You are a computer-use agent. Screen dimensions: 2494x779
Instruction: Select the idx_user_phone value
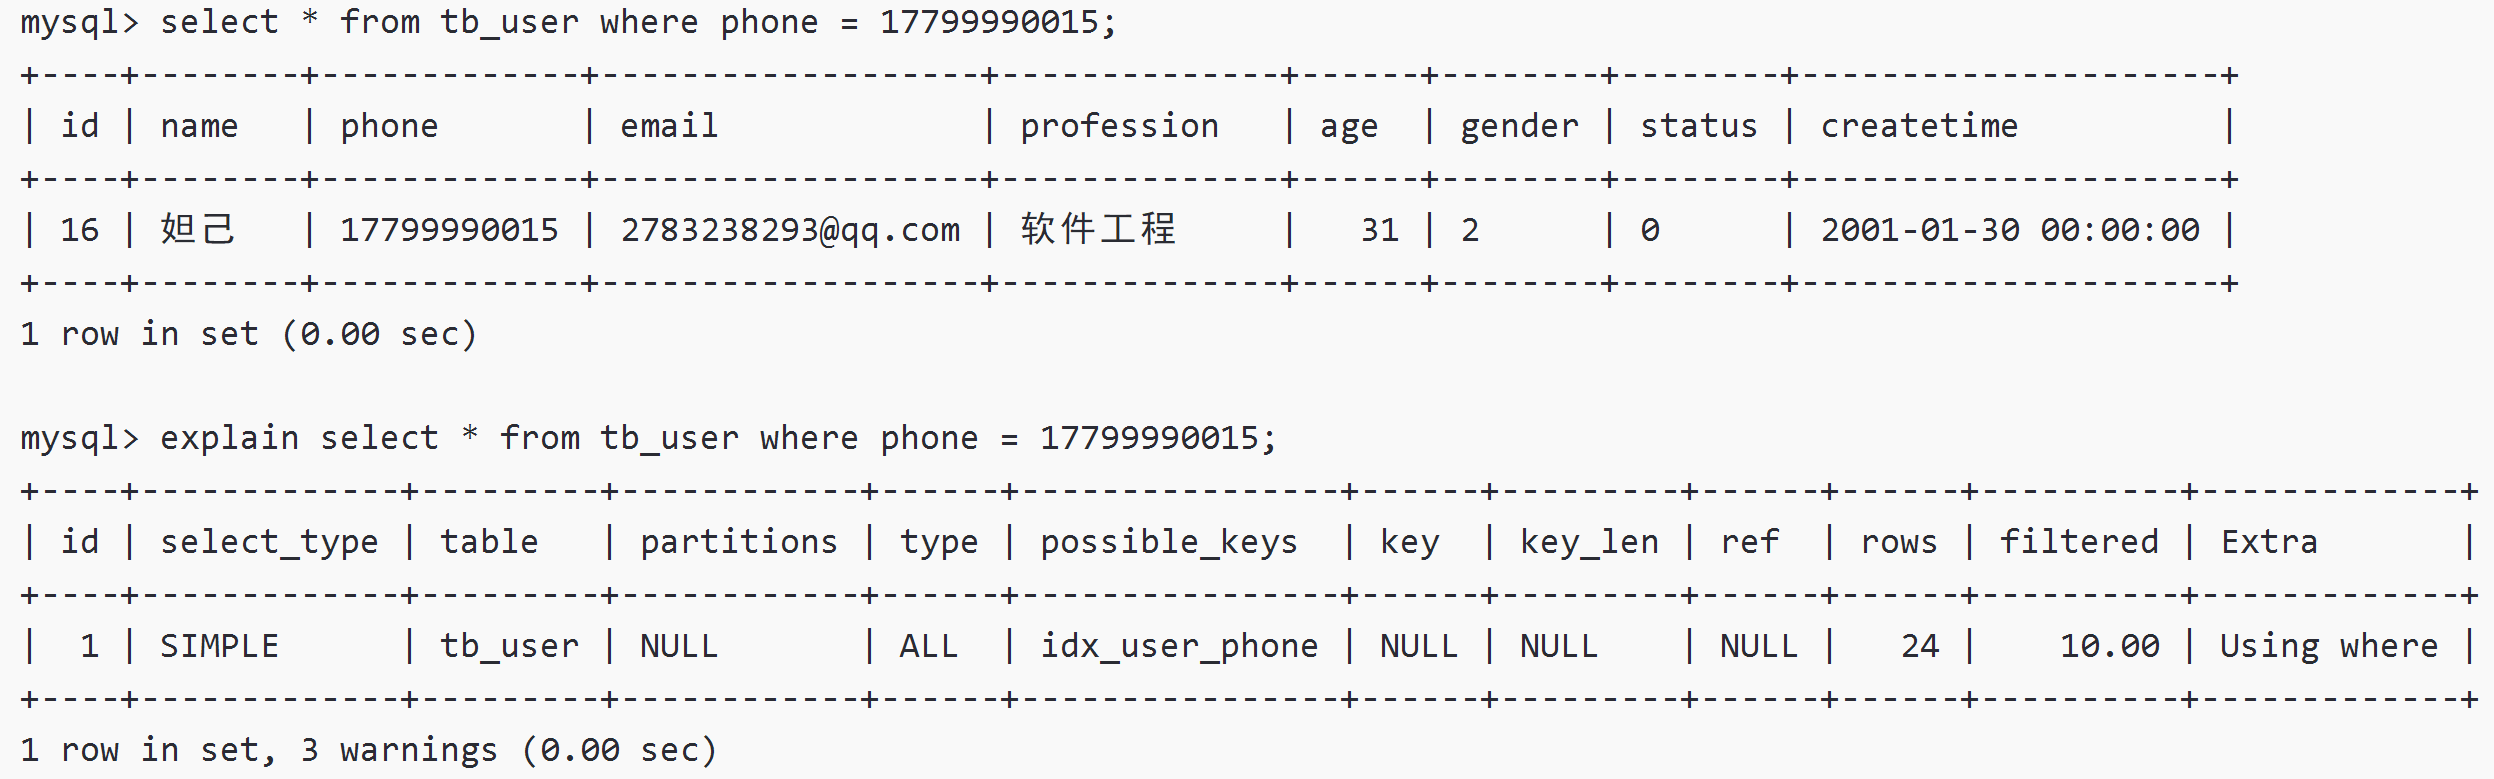coord(1179,646)
